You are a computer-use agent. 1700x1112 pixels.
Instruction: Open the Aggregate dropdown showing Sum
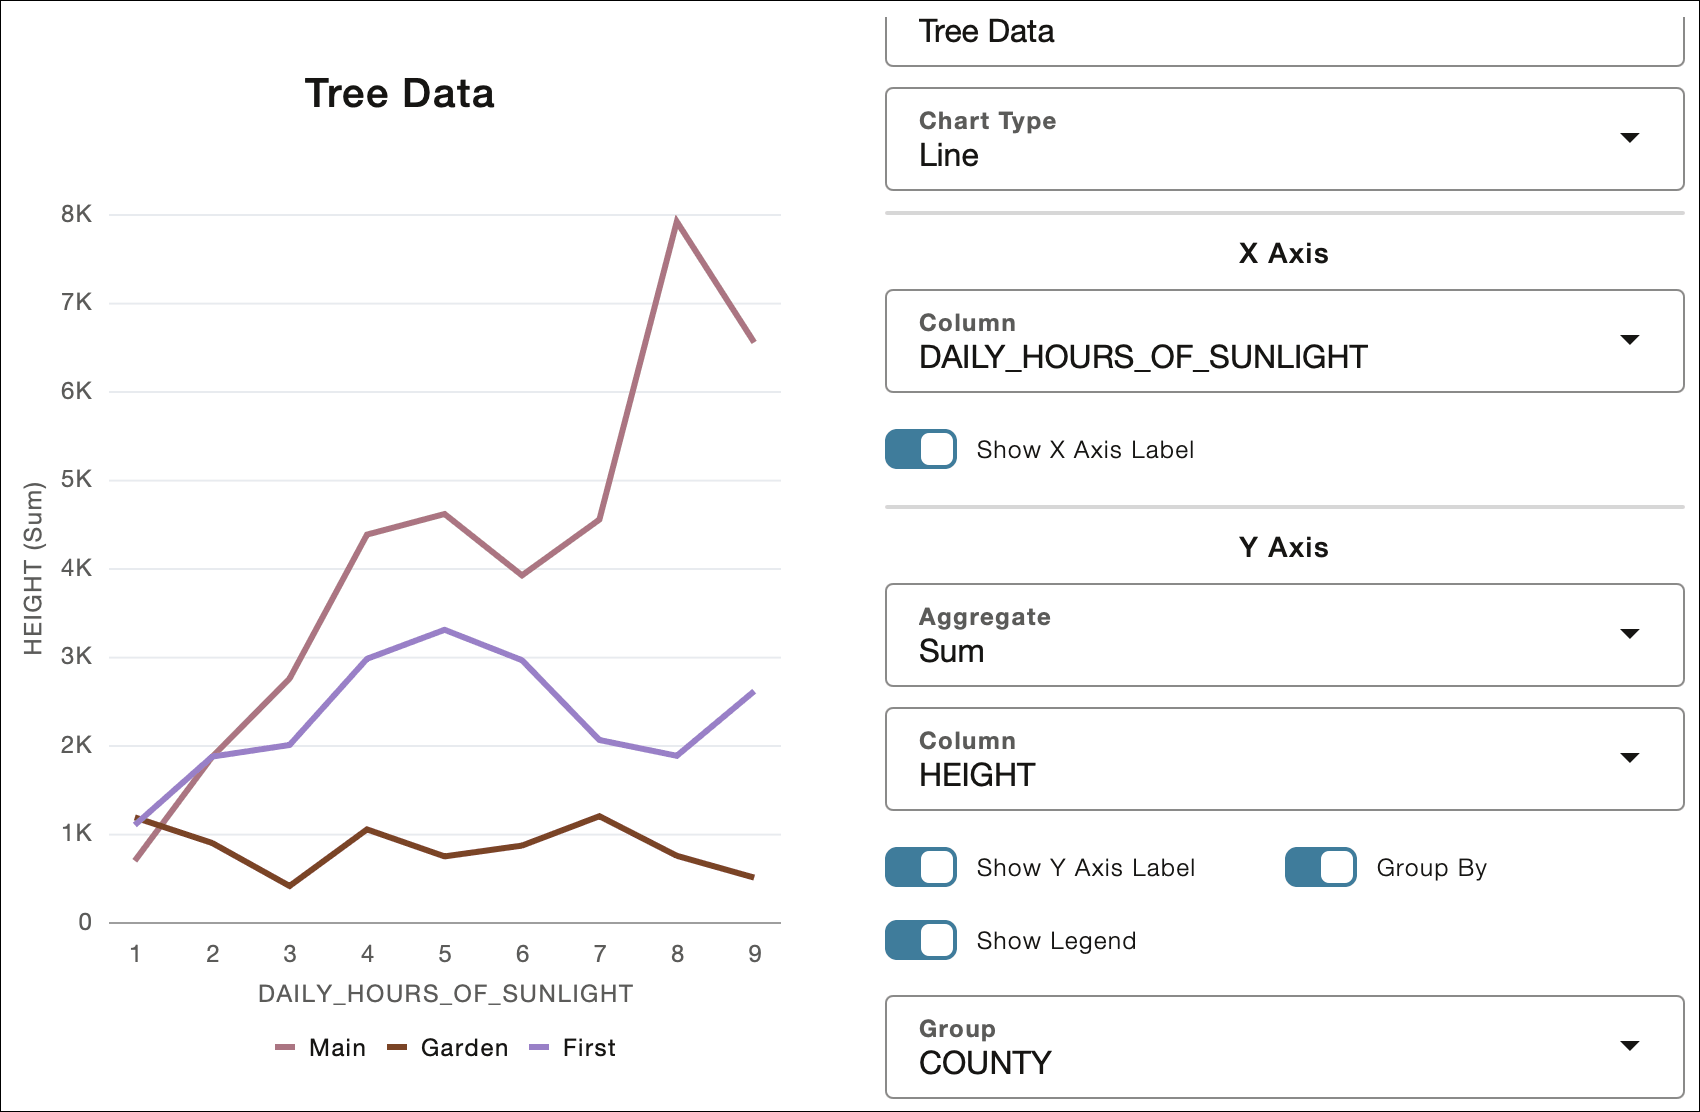[x=1284, y=634]
